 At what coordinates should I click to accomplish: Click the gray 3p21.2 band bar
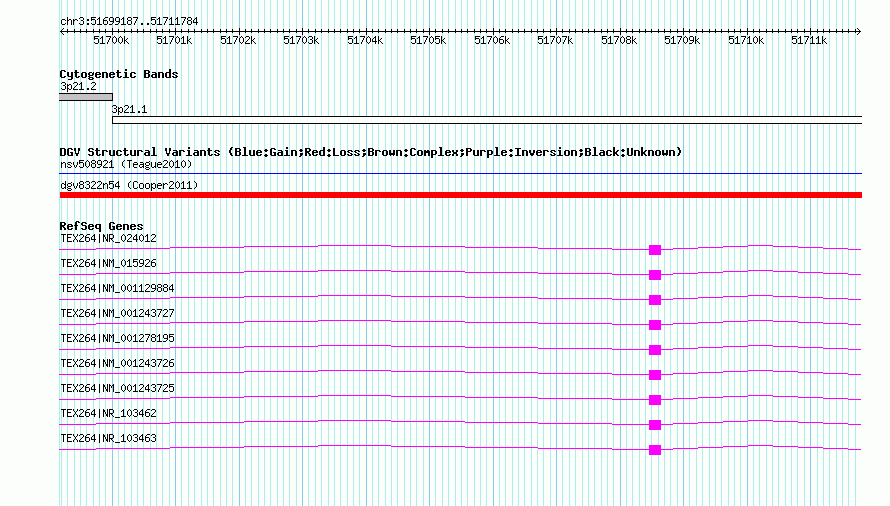point(86,97)
